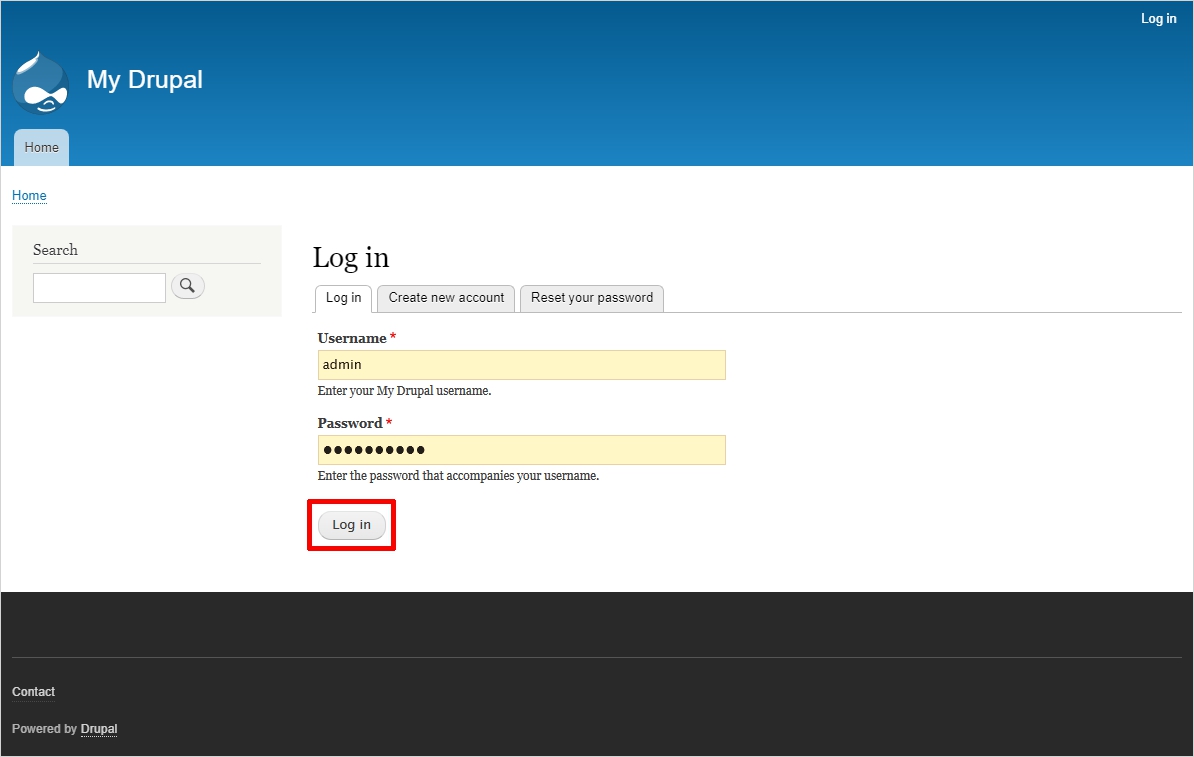
Task: Click the Username field label
Action: (x=352, y=338)
